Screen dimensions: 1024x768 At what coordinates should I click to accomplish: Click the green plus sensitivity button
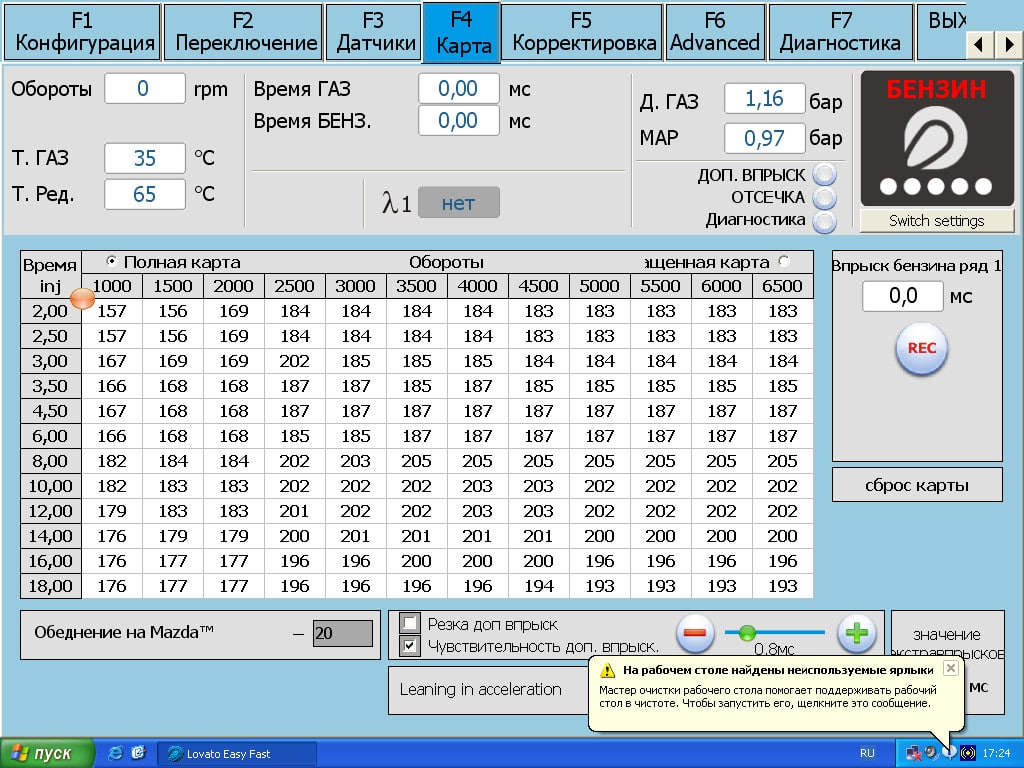[856, 632]
